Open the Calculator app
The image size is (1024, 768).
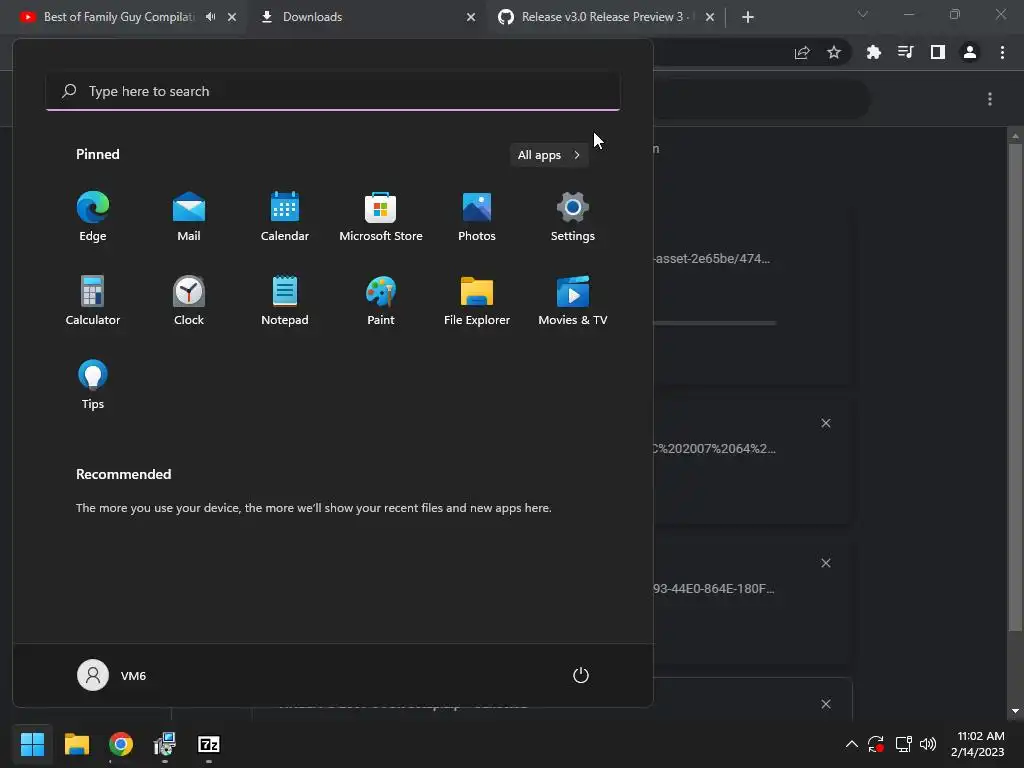click(93, 300)
